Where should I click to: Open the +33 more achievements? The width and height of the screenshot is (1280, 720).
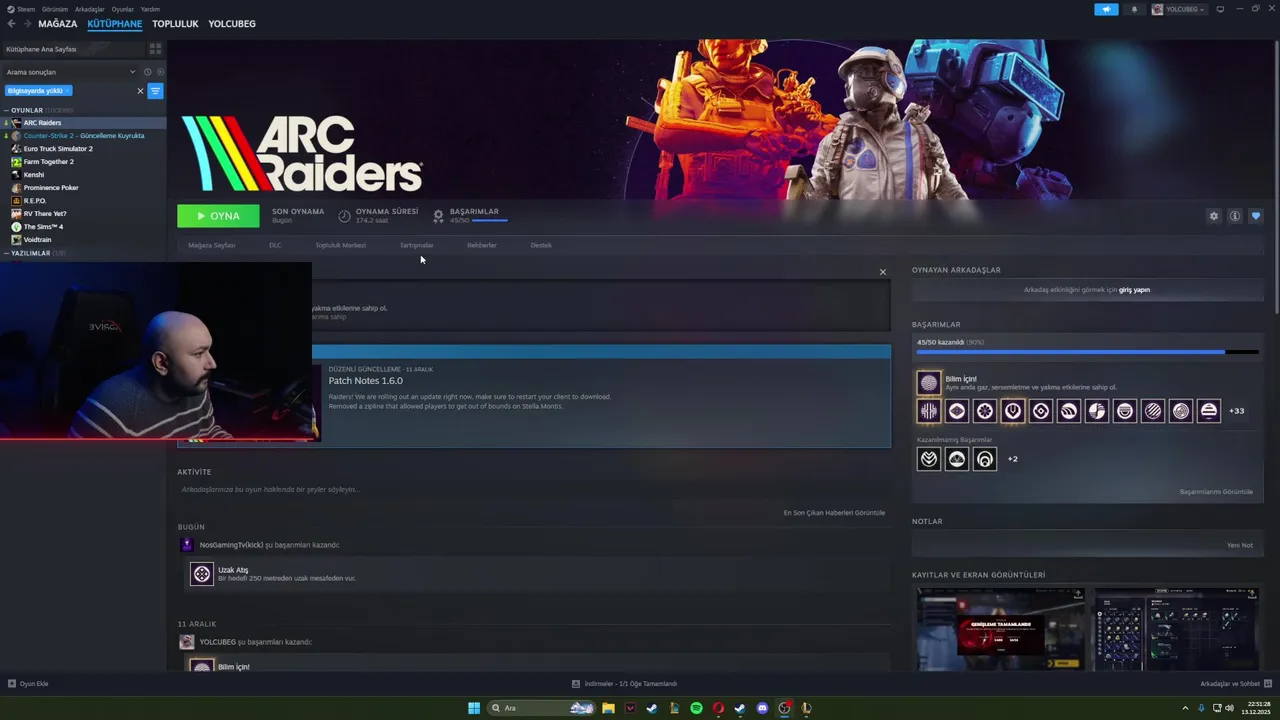[x=1237, y=411]
